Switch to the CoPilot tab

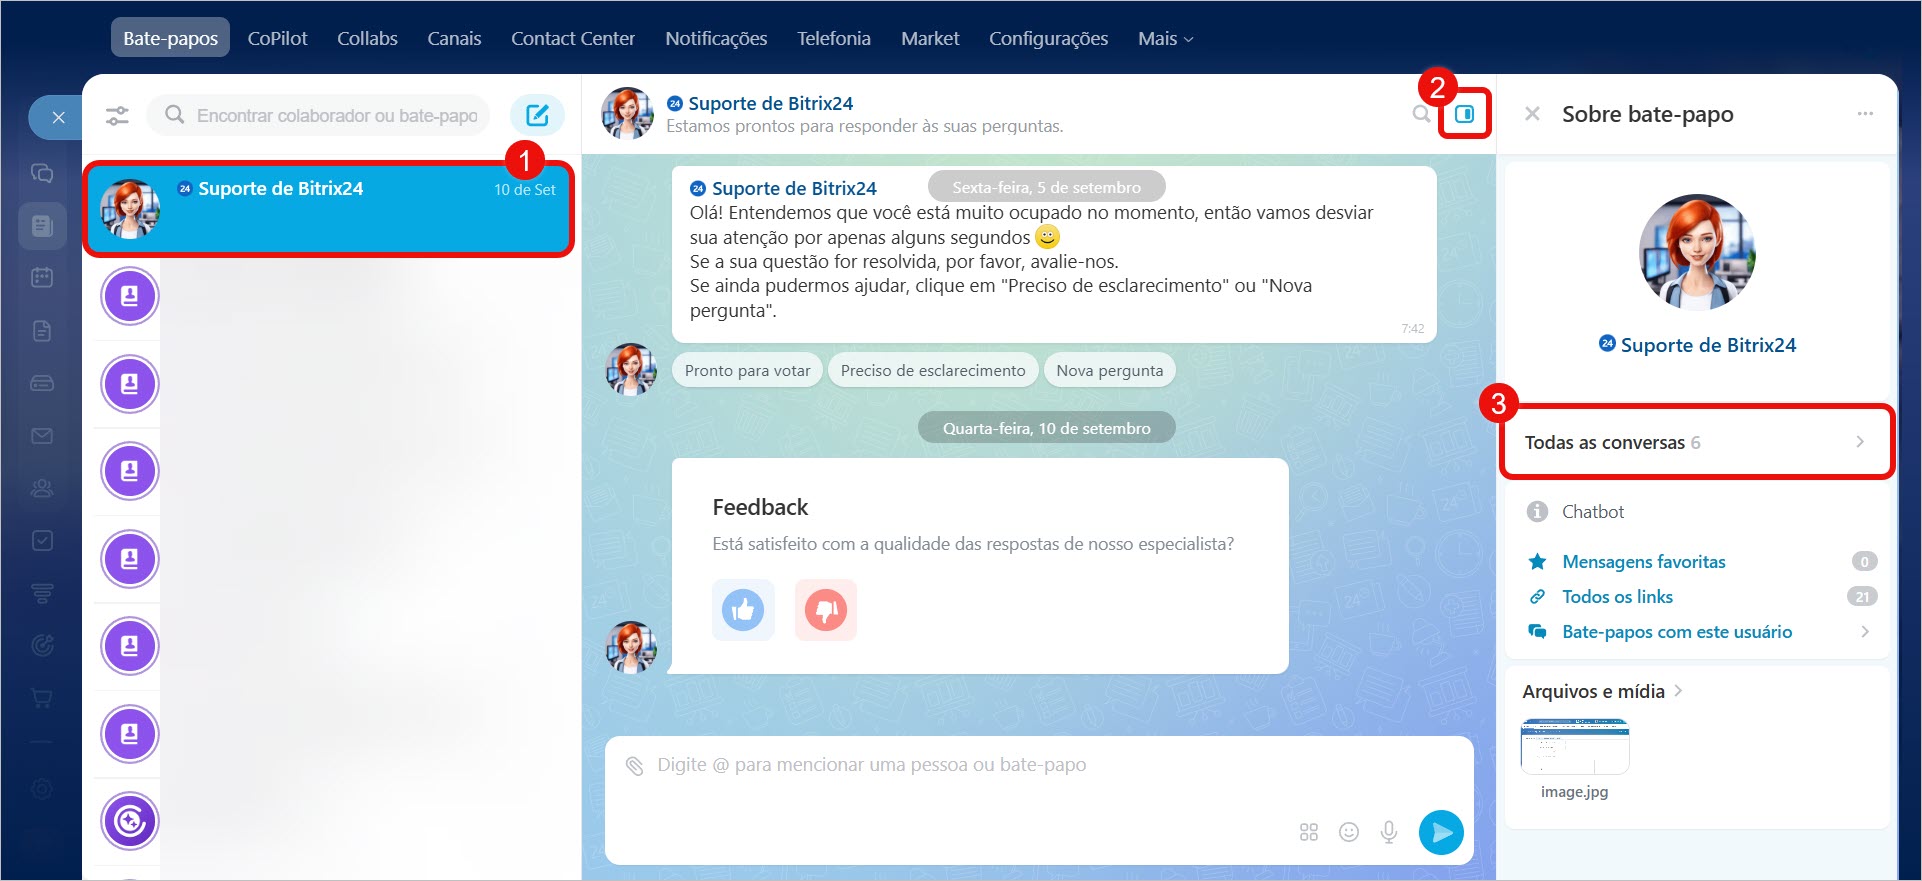[x=277, y=38]
